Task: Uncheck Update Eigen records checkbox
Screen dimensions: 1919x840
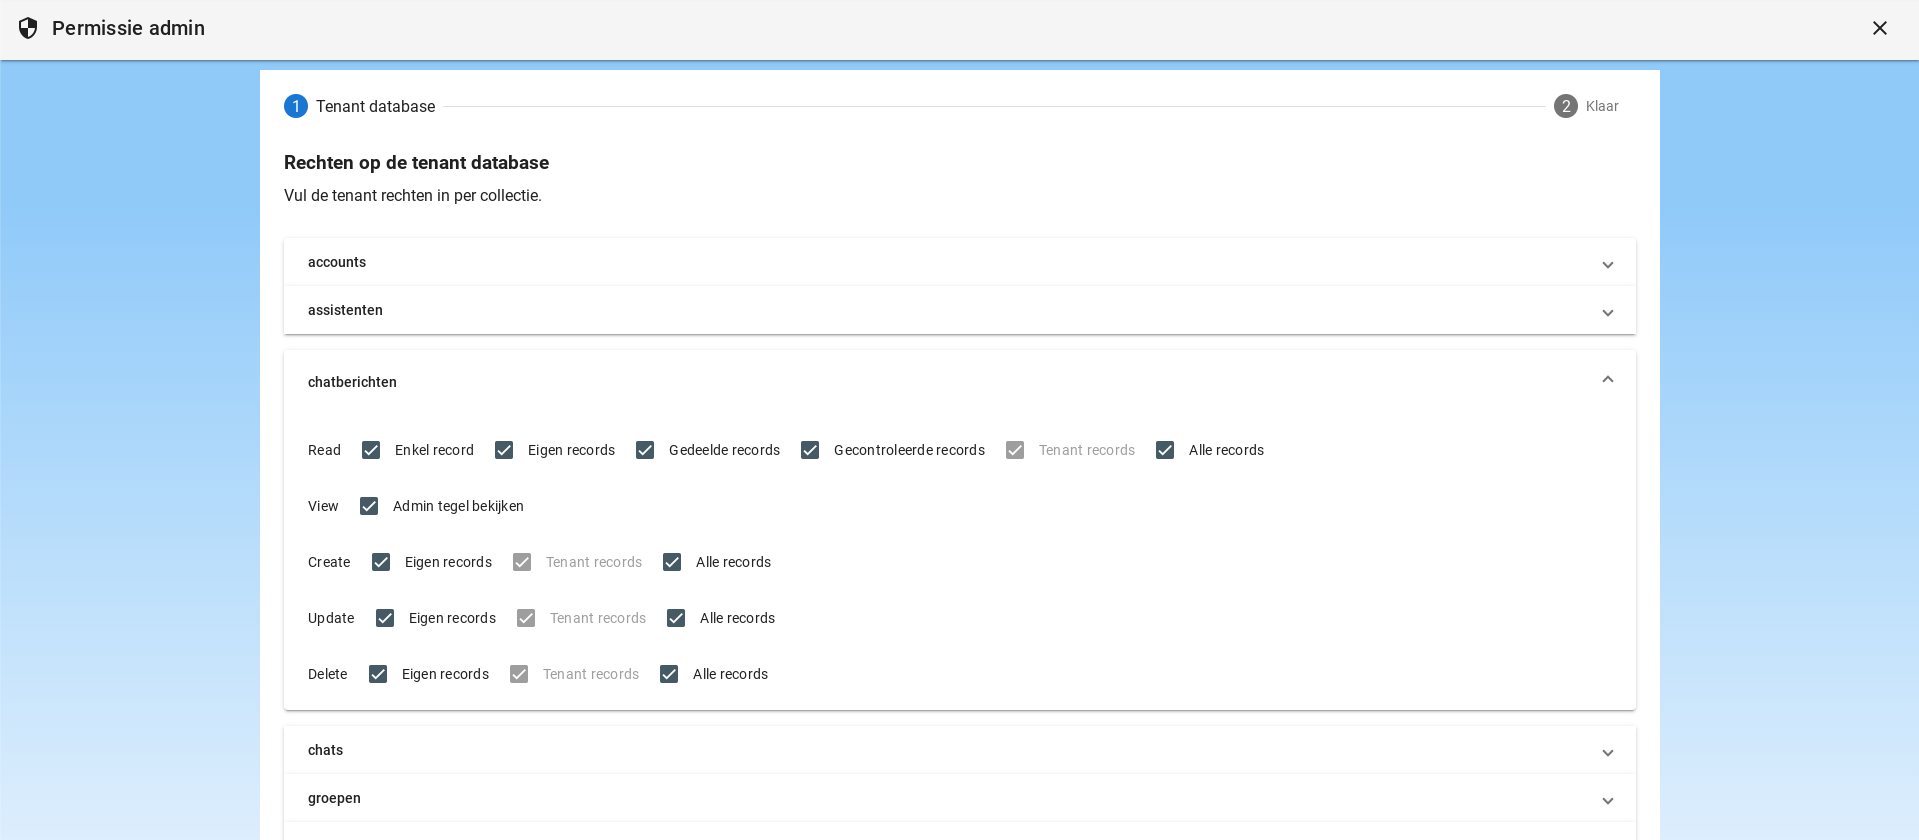Action: pos(385,618)
